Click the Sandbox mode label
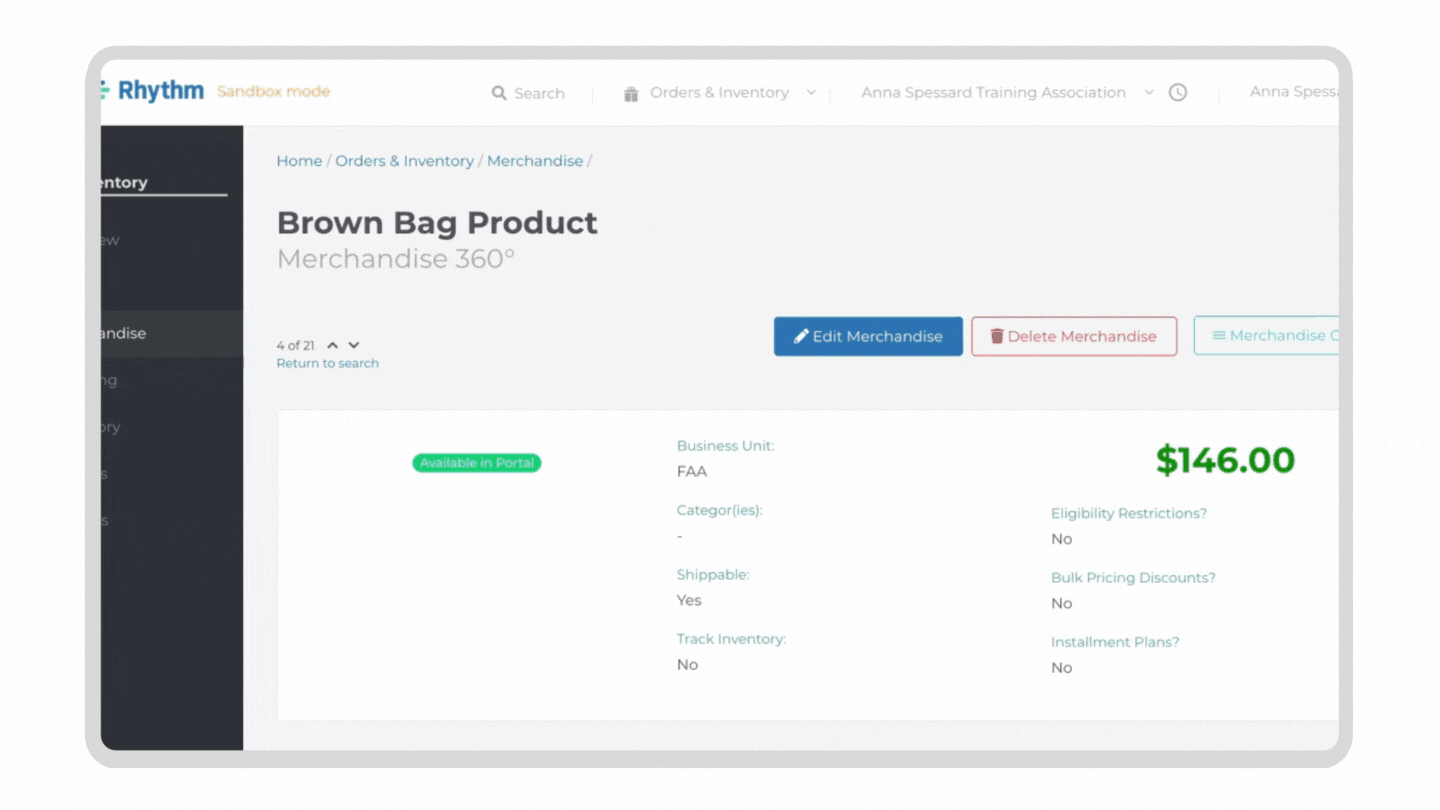Viewport: 1440px width, 810px height. pyautogui.click(x=273, y=91)
